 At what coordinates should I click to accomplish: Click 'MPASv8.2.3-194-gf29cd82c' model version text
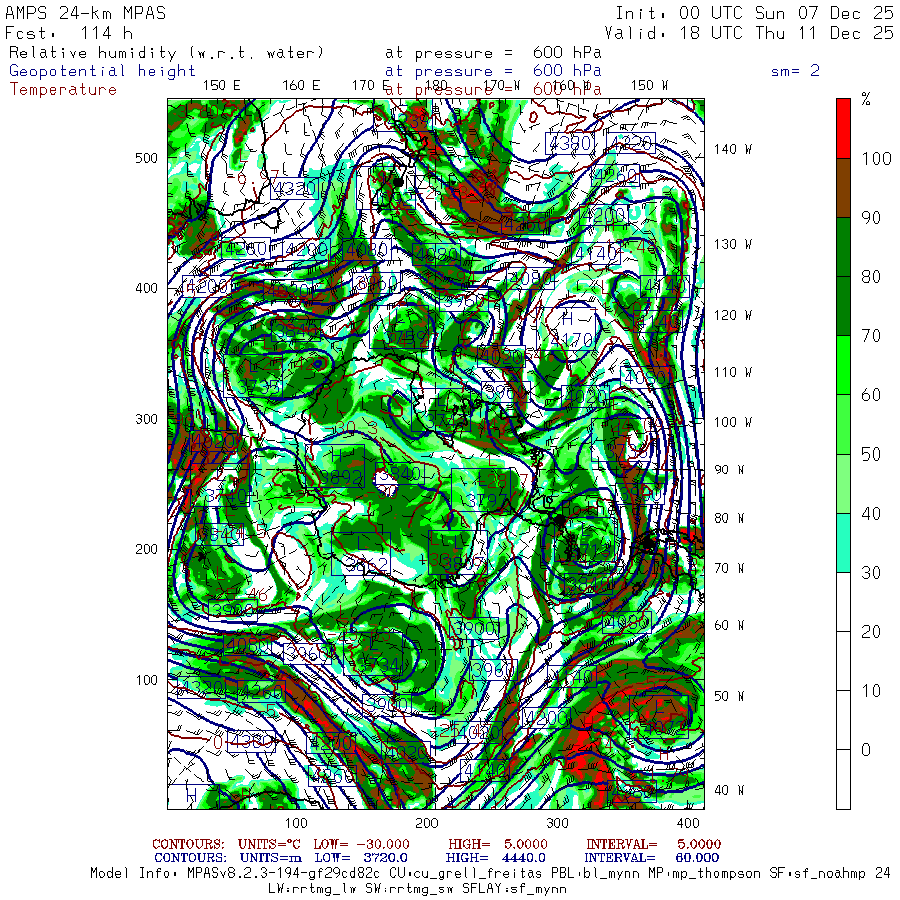[x=283, y=874]
